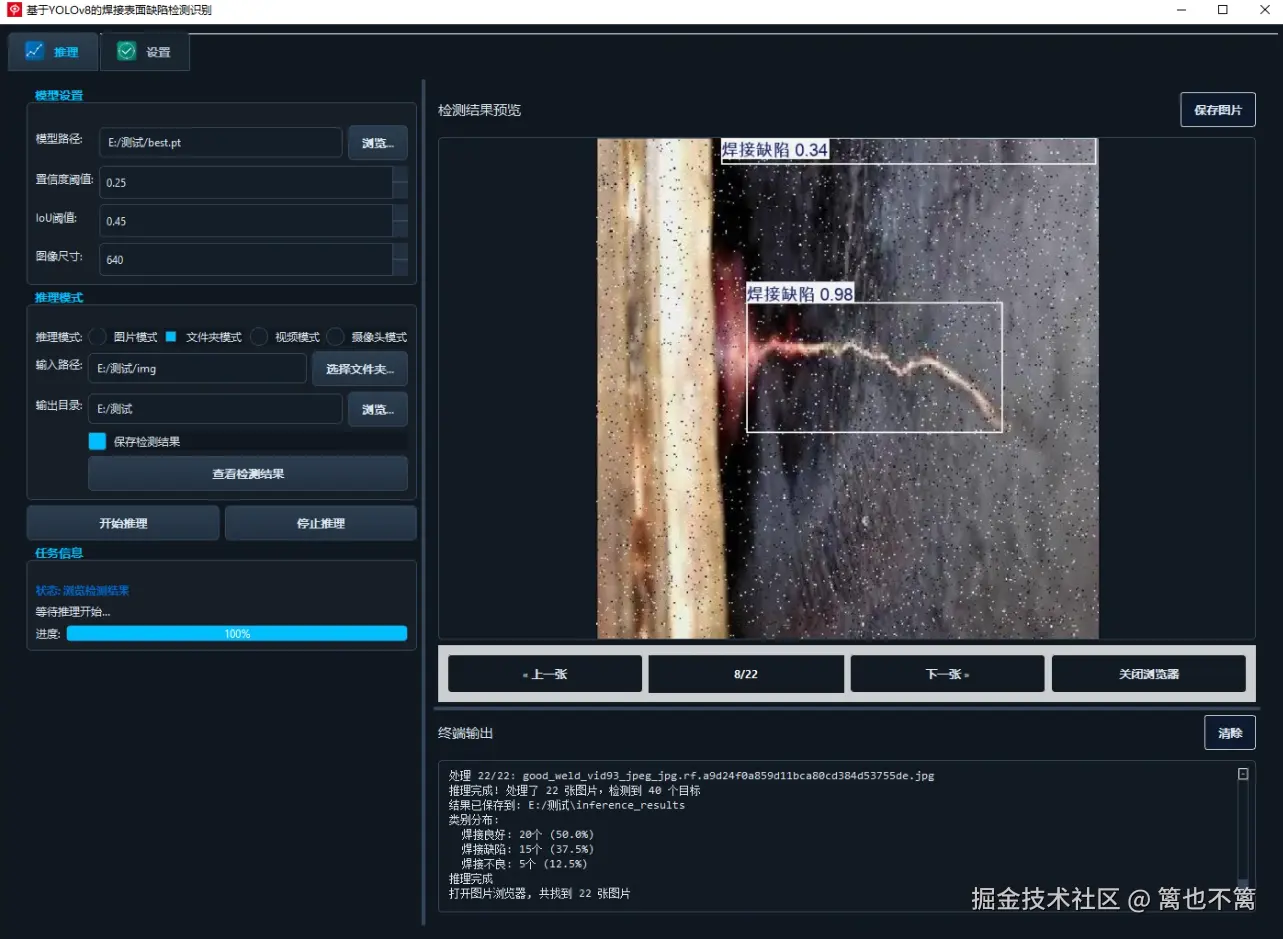Start inference with the 开始推理 button

(122, 522)
